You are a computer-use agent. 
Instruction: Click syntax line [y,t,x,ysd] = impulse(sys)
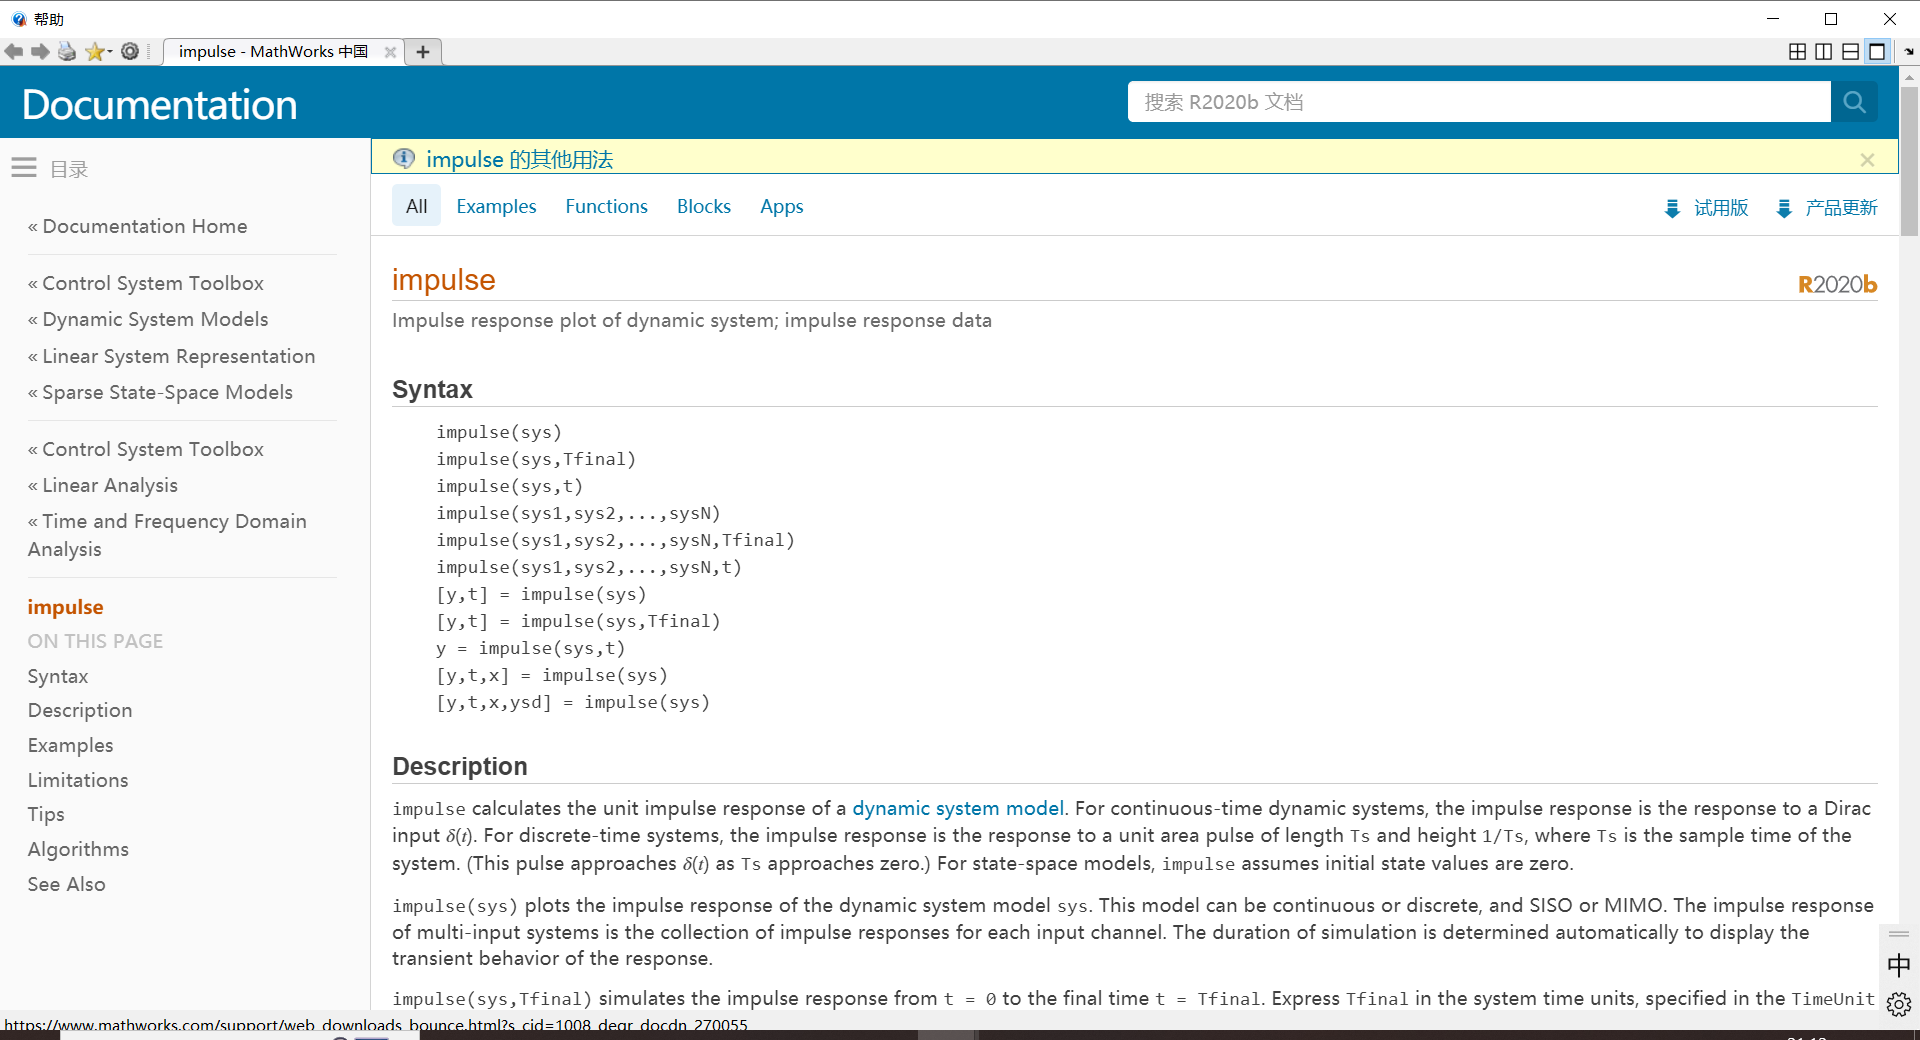coord(573,702)
